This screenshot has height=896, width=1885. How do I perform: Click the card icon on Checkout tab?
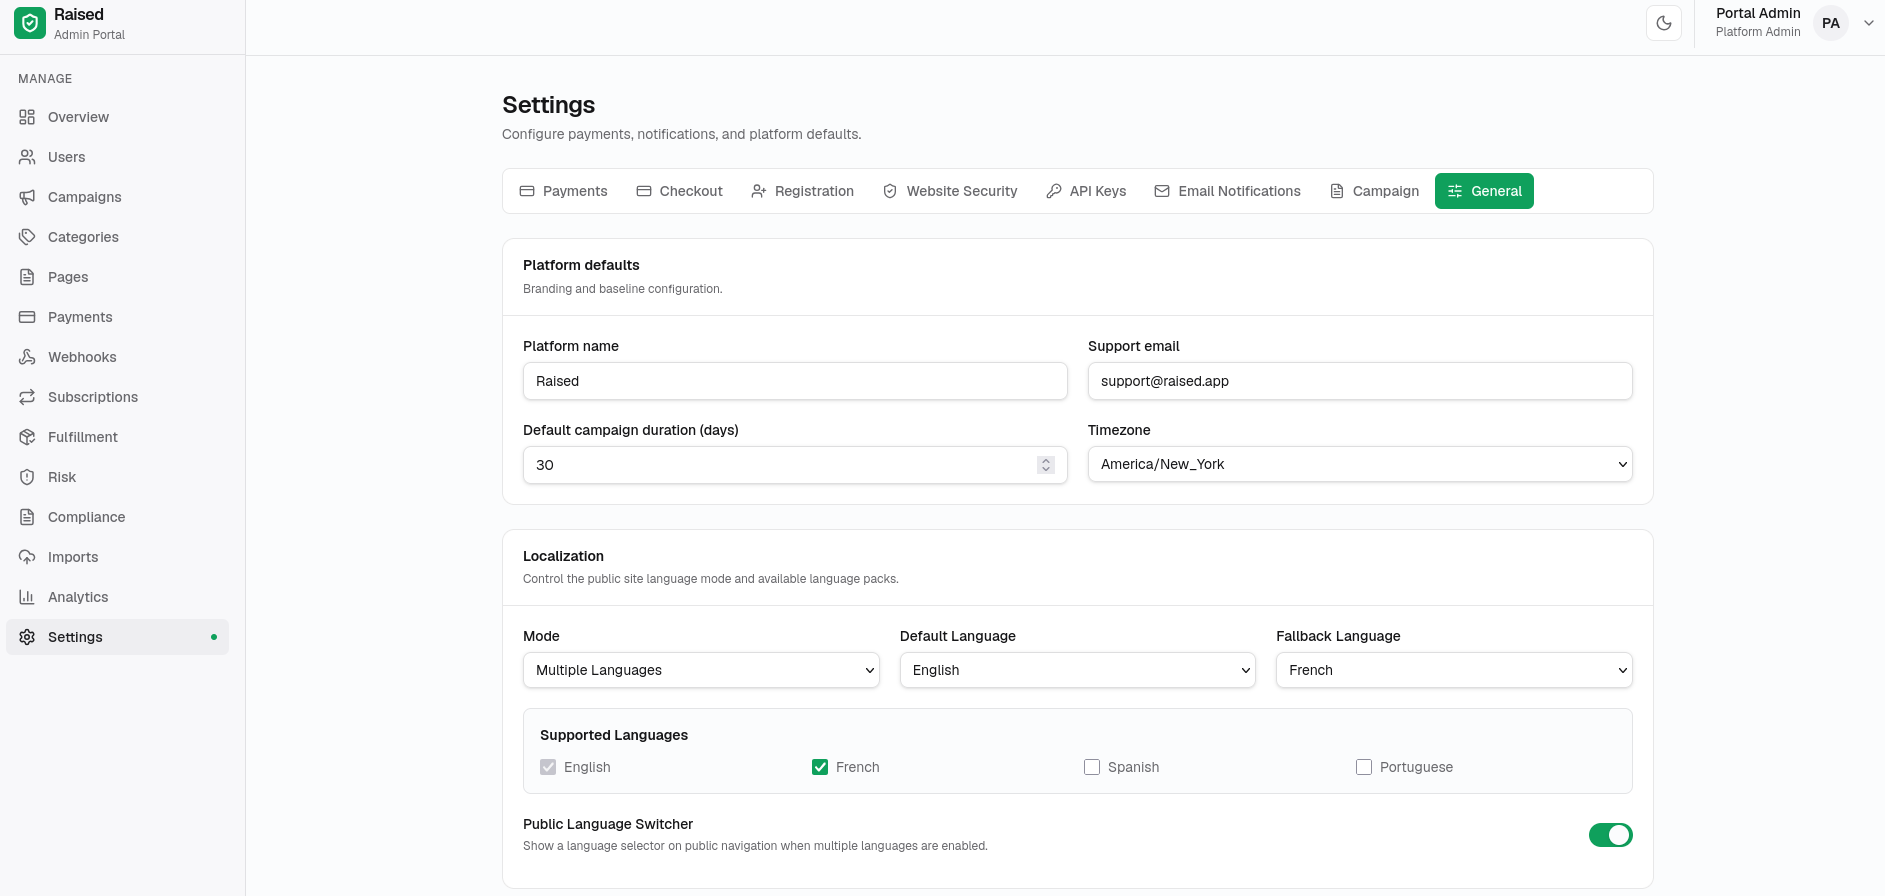pyautogui.click(x=644, y=191)
